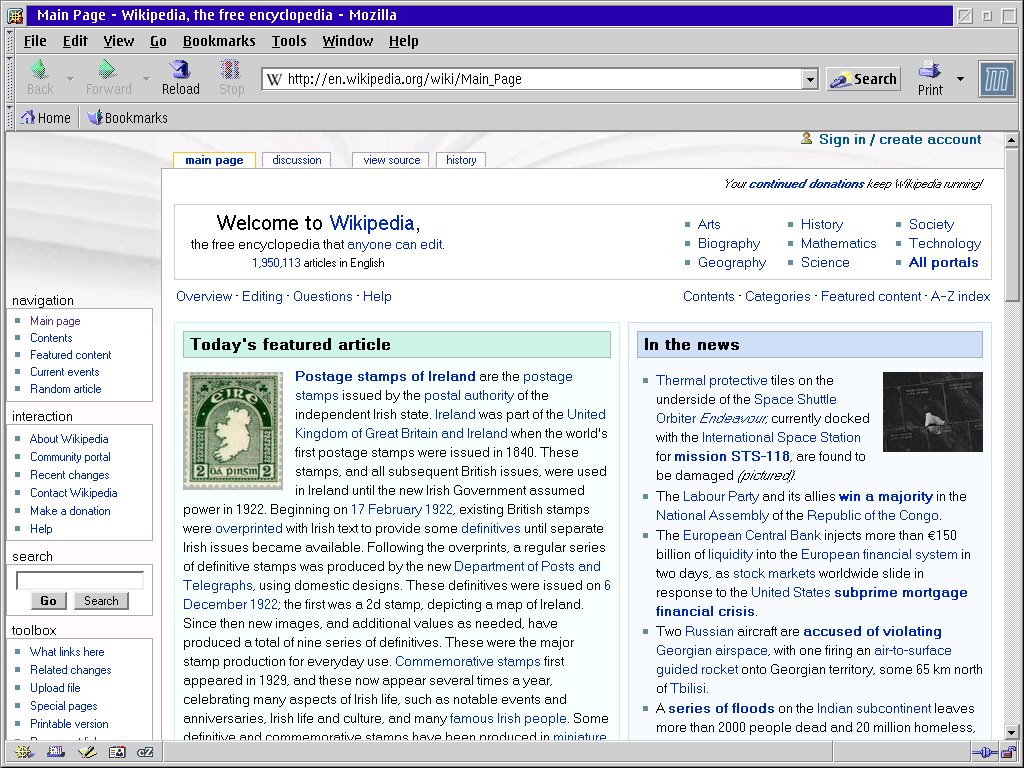The image size is (1024, 768).
Task: Click the Mozilla window menu icon in title bar
Action: pyautogui.click(x=15, y=15)
